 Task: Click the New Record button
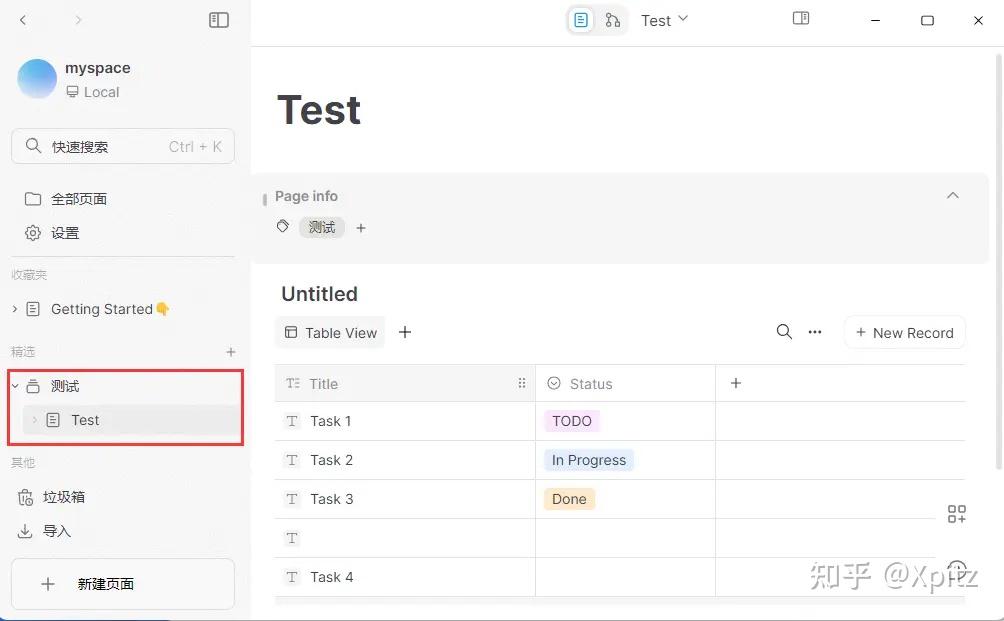point(904,333)
